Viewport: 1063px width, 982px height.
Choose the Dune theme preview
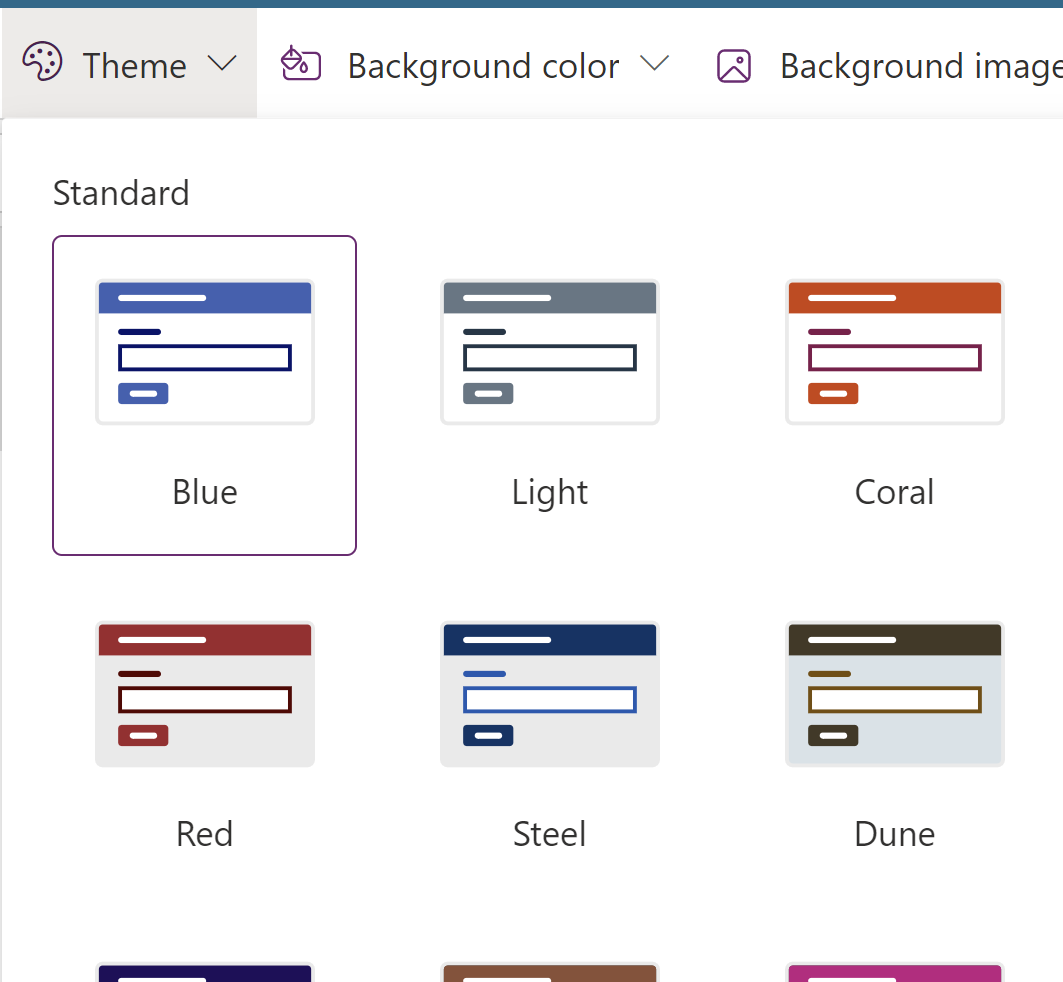click(x=894, y=694)
